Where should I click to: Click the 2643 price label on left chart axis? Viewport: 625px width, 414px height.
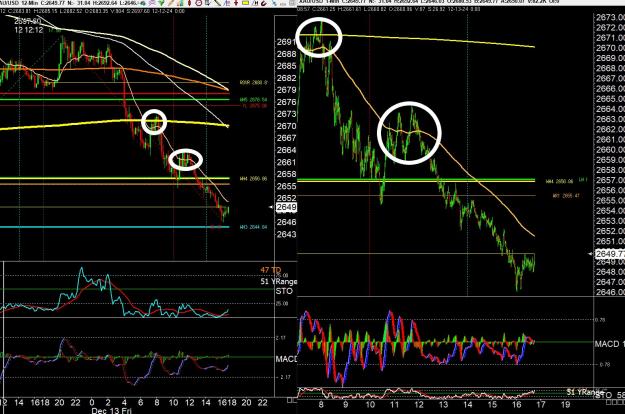point(286,234)
